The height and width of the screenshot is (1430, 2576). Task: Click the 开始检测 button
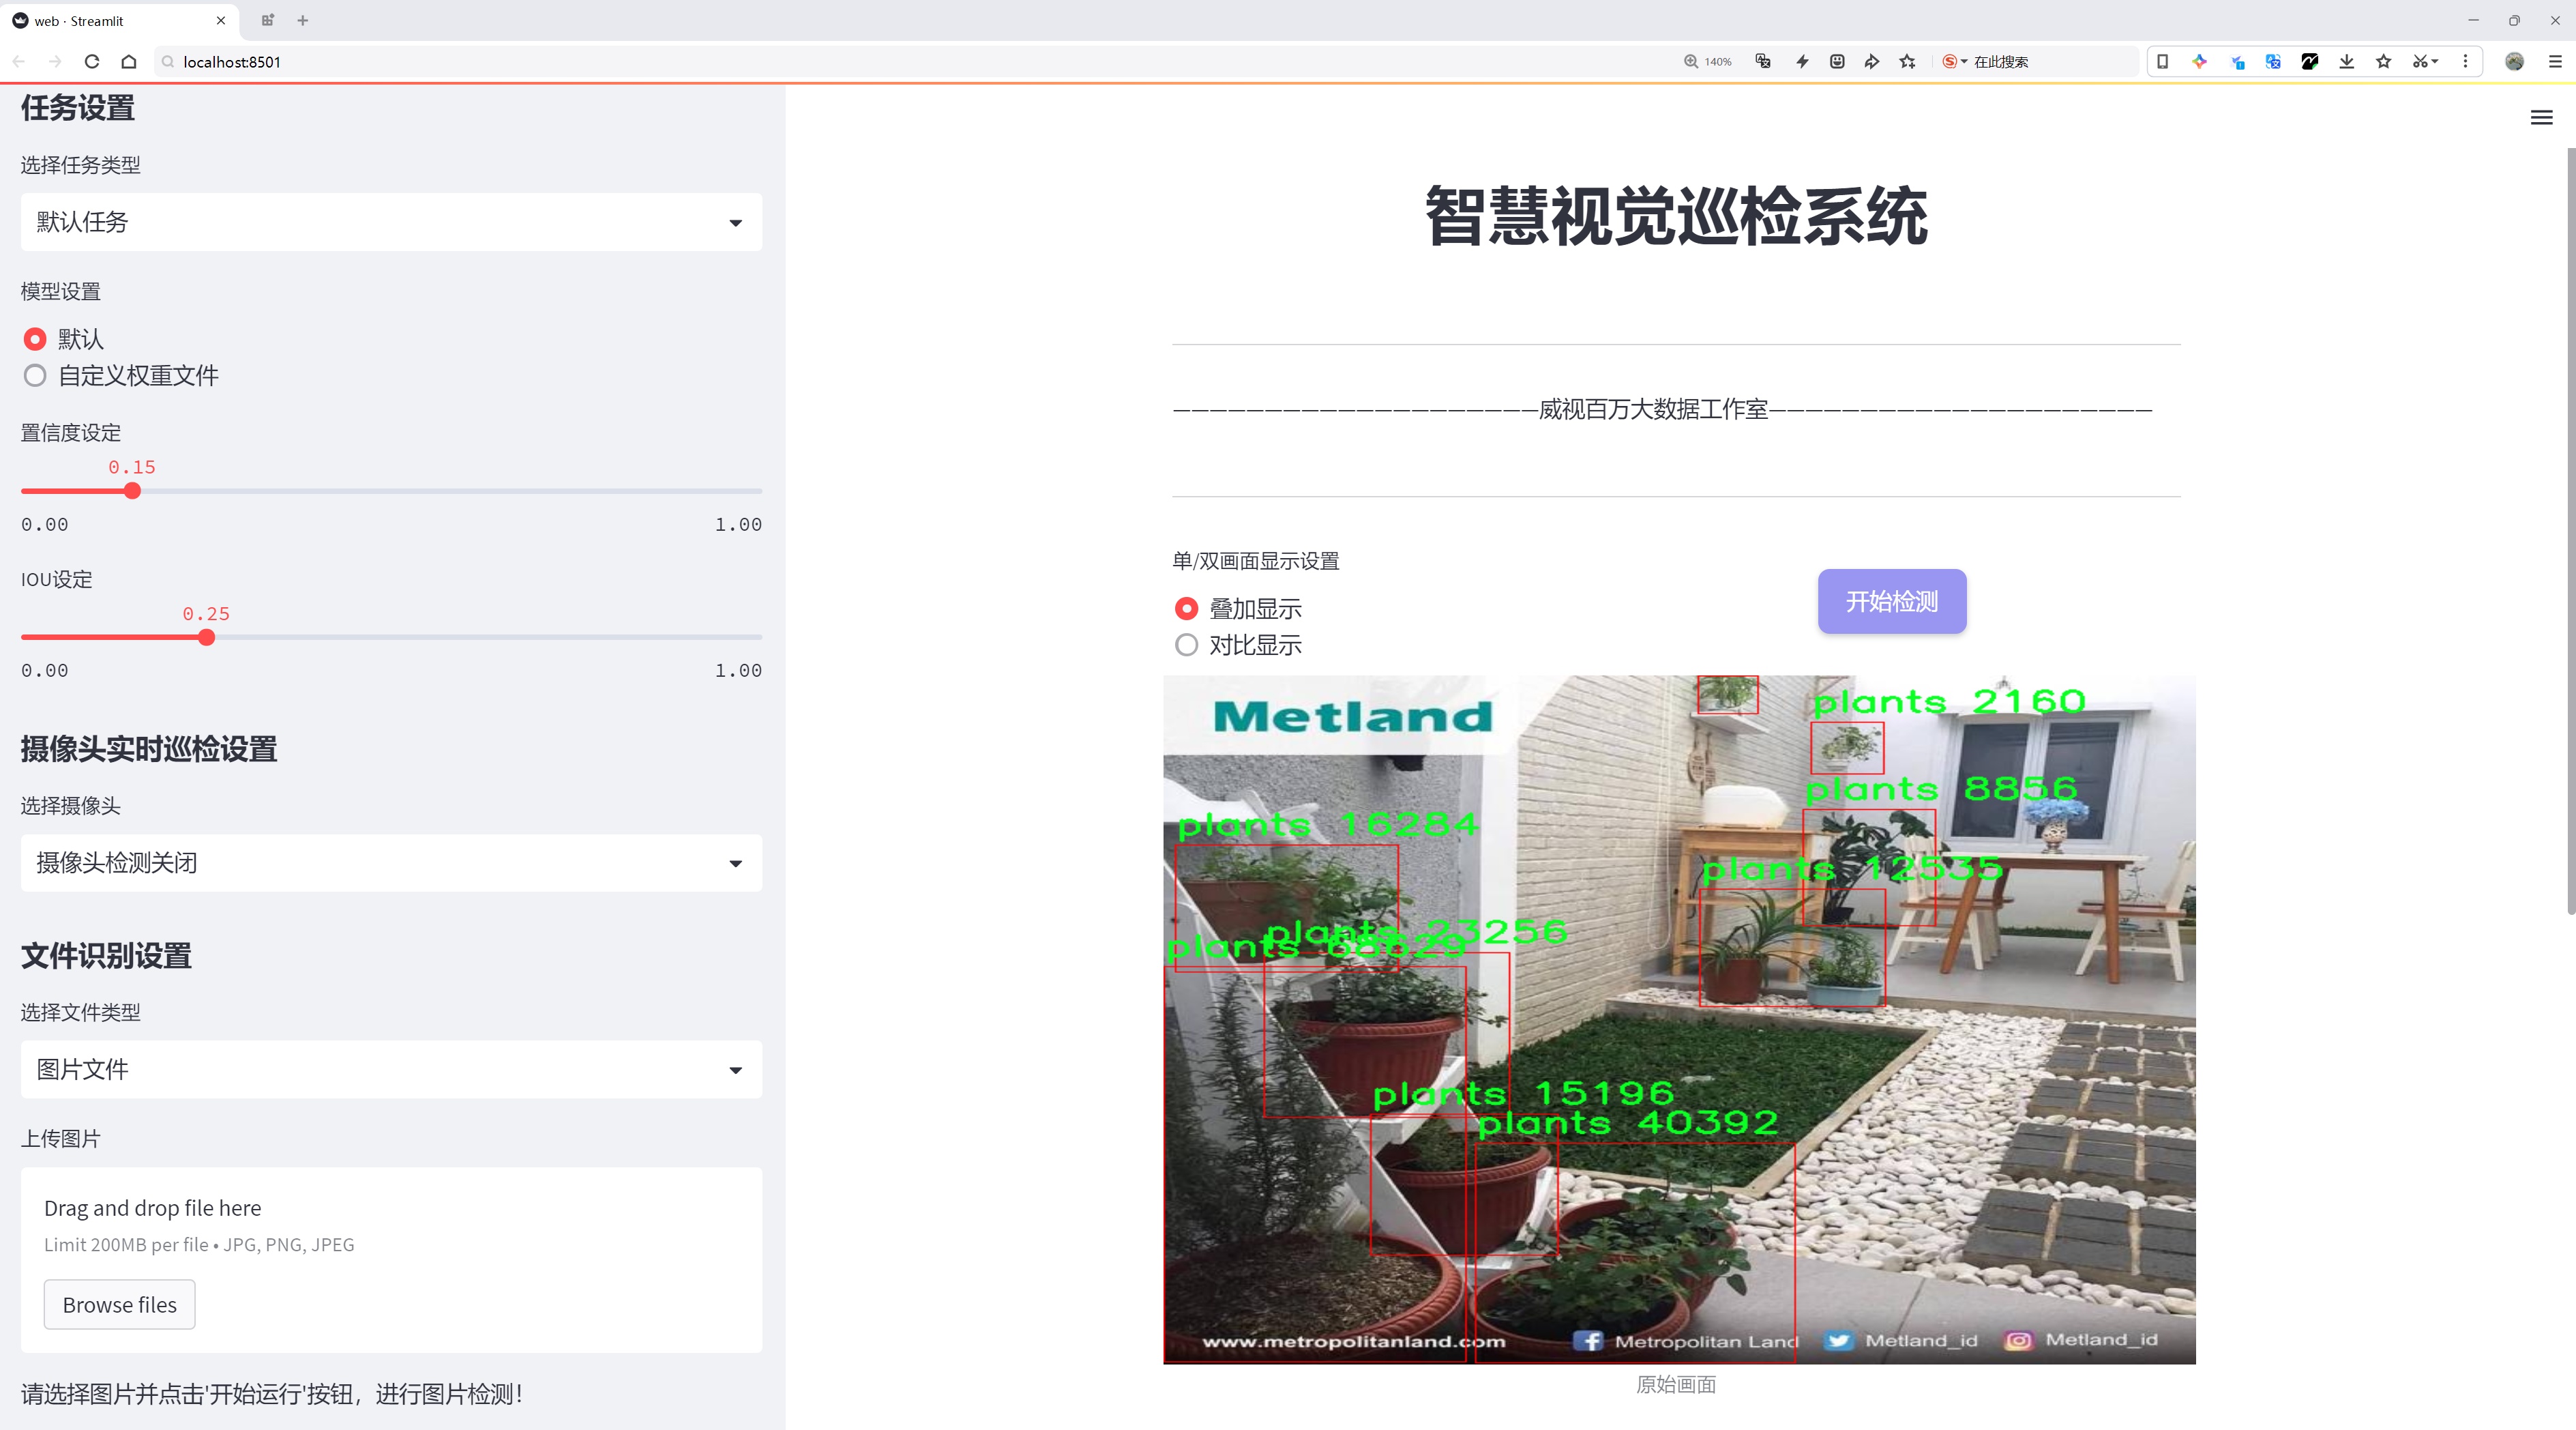point(1892,601)
